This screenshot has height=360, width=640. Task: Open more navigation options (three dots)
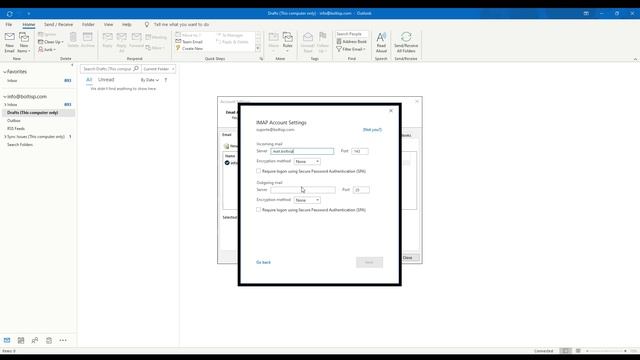63,340
